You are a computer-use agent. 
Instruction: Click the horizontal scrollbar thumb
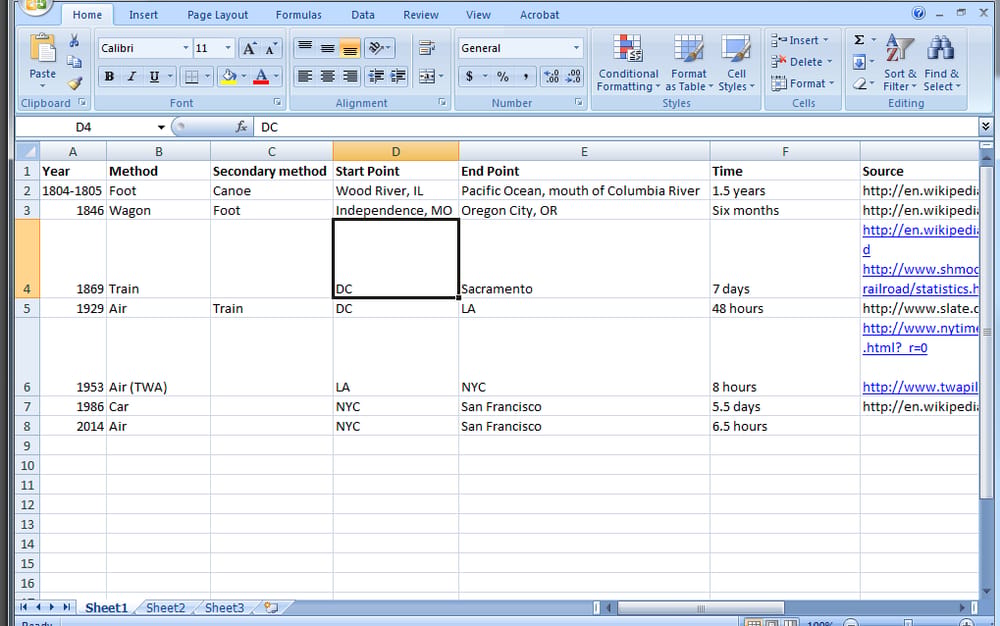pos(700,608)
